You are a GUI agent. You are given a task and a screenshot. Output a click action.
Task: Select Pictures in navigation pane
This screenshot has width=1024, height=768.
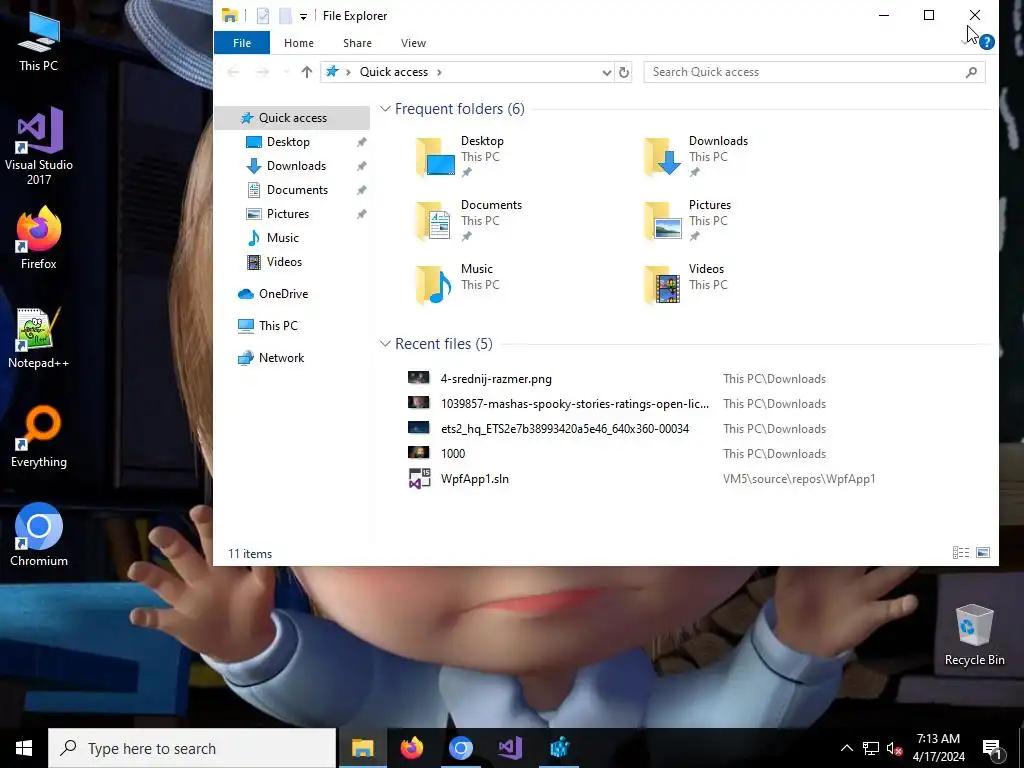[287, 214]
